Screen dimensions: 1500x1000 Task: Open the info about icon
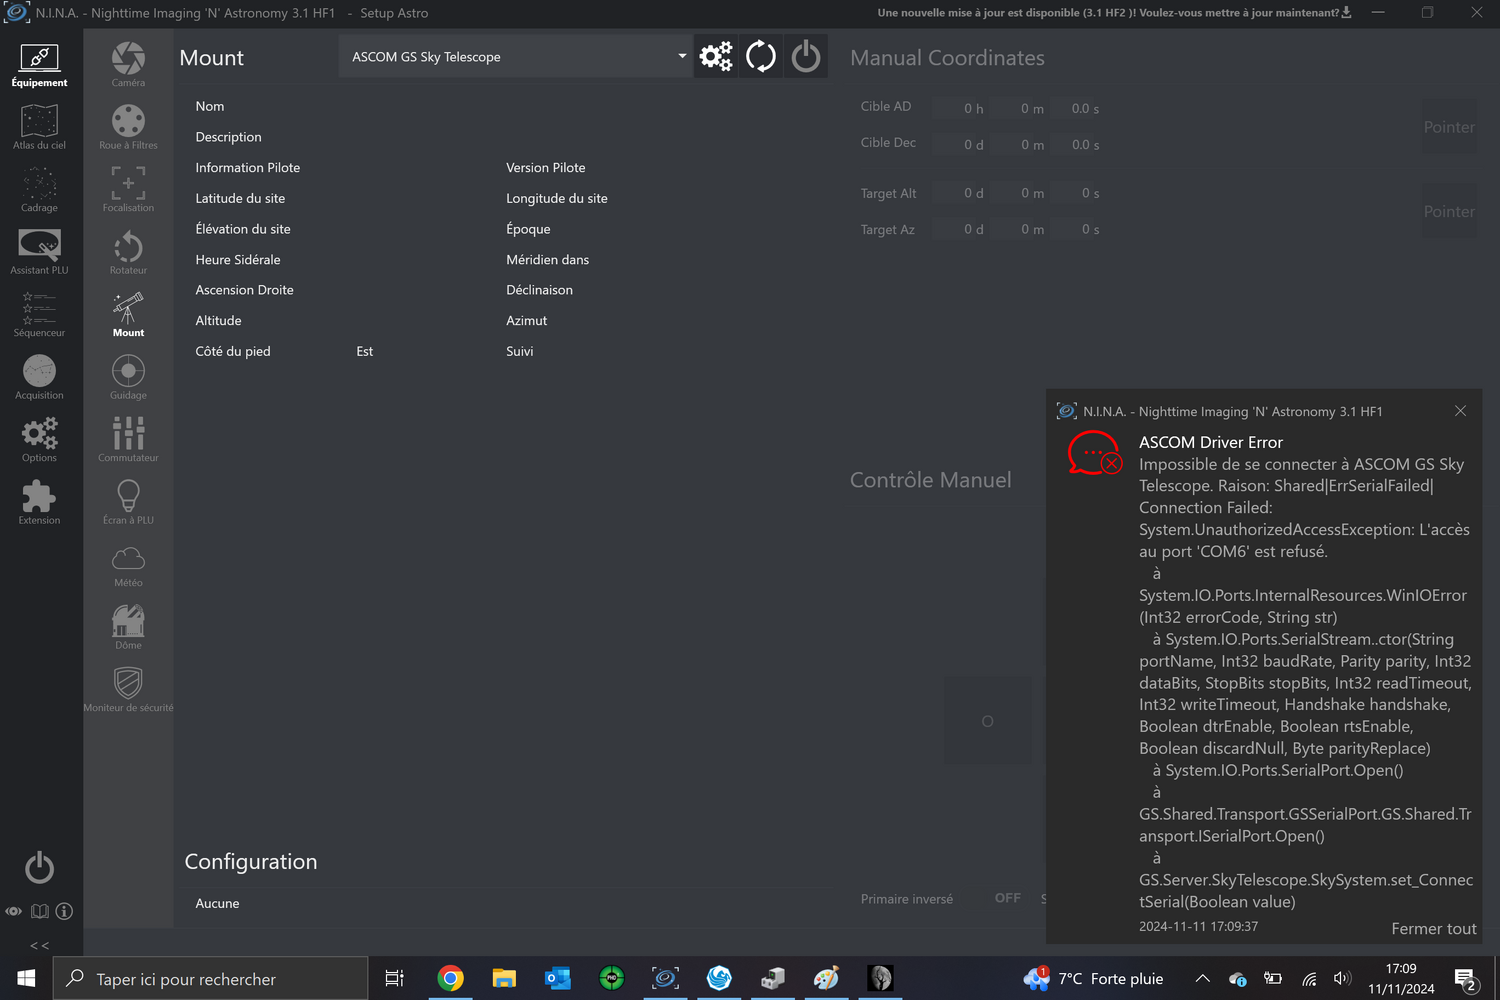[64, 911]
